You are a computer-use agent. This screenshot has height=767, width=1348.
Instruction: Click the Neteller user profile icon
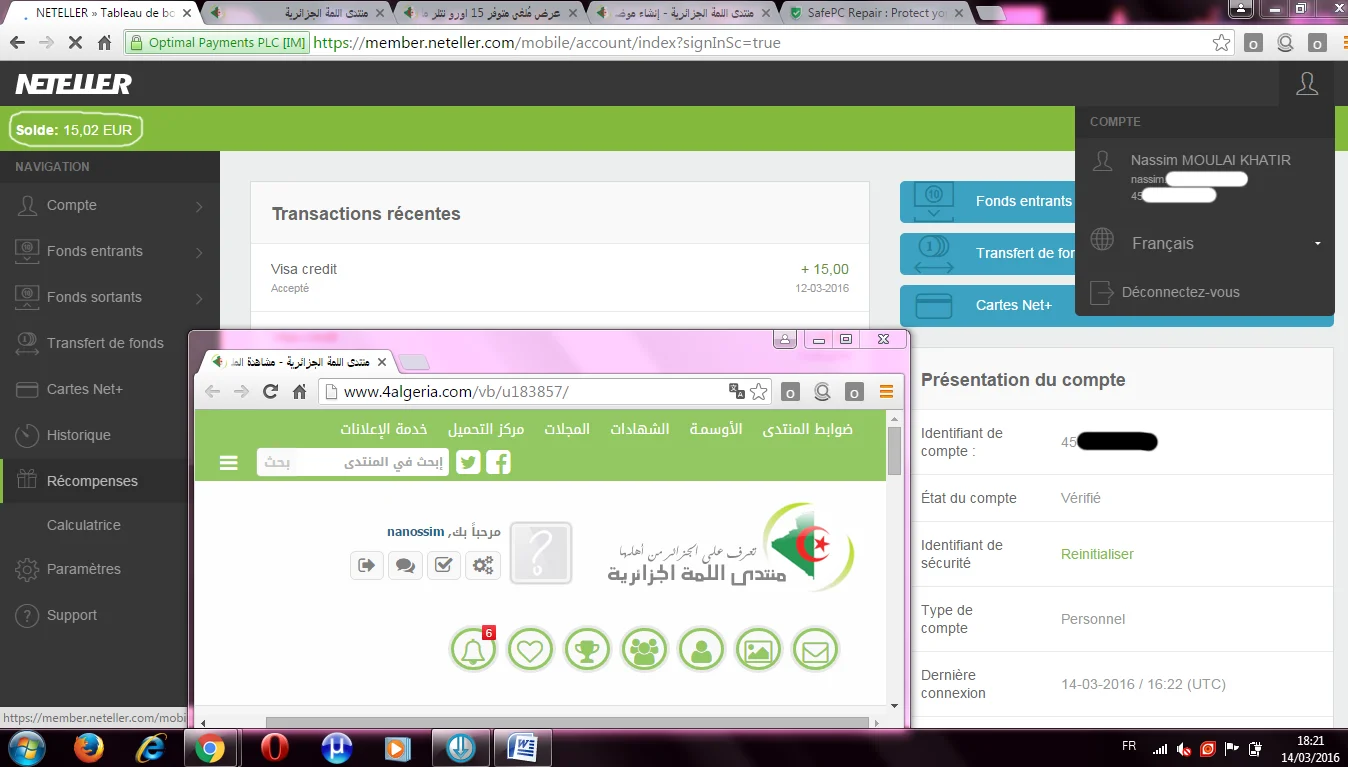click(1306, 84)
